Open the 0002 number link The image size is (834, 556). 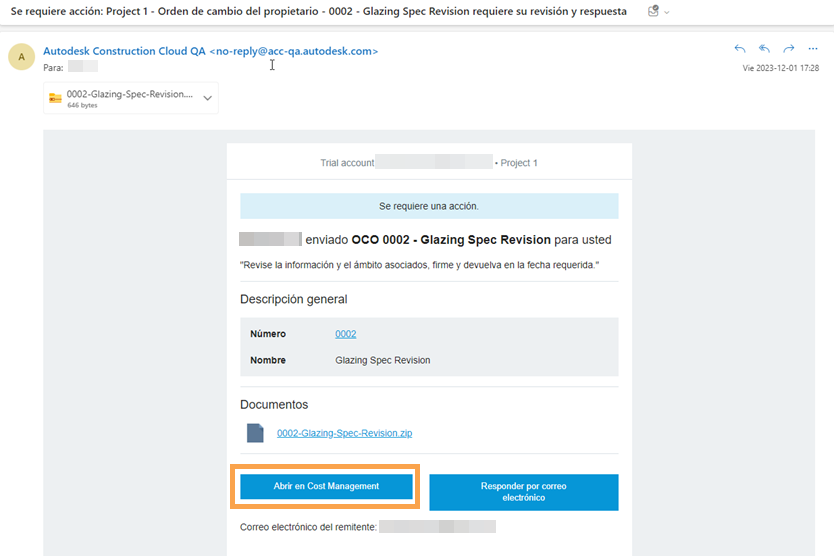[x=346, y=334]
